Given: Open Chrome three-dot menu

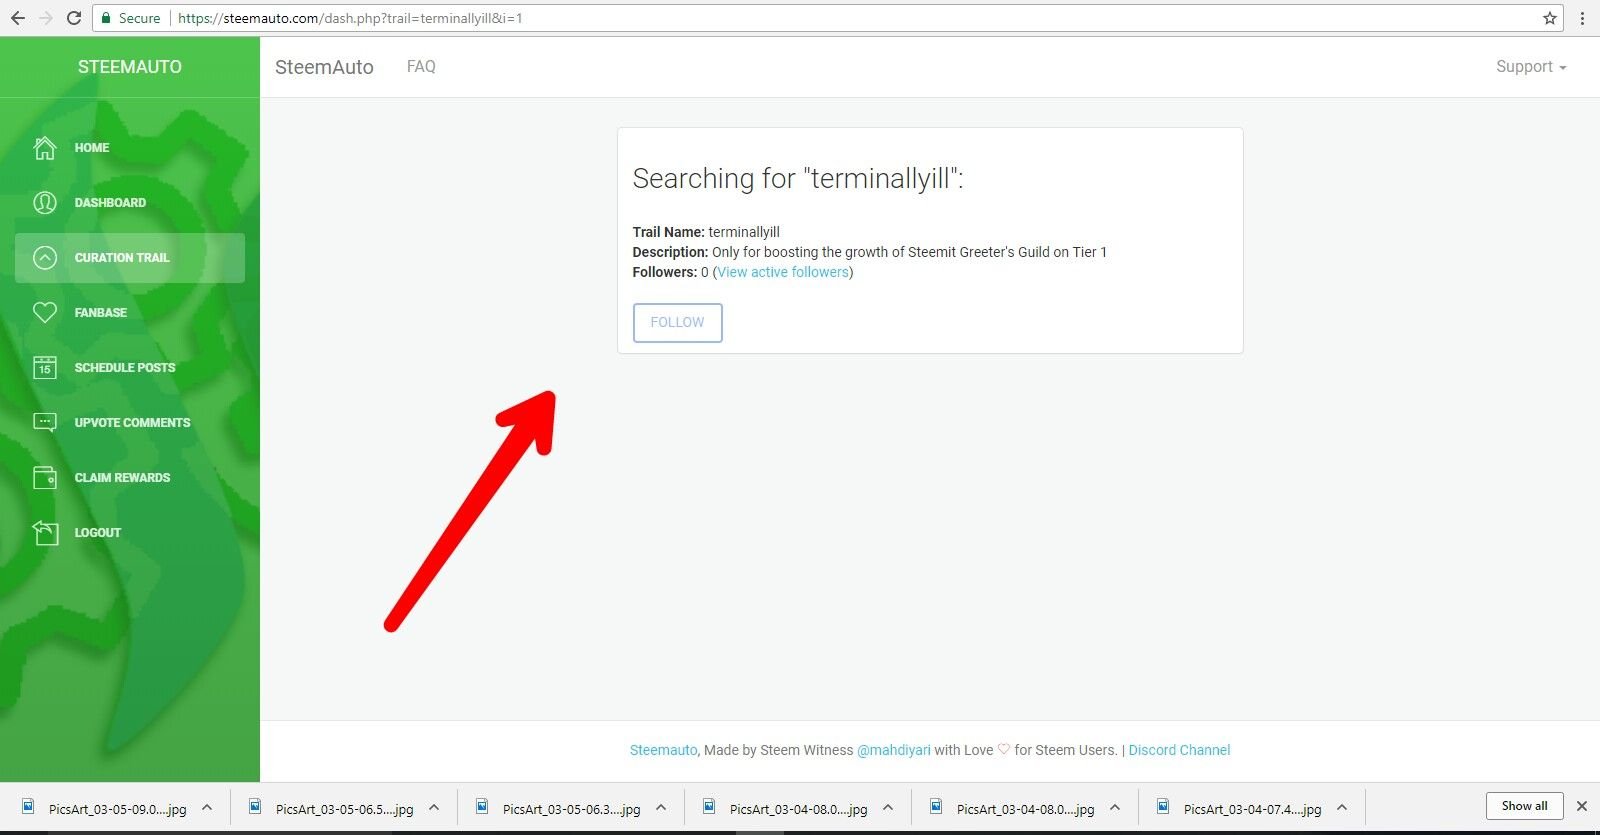Looking at the screenshot, I should [1582, 18].
